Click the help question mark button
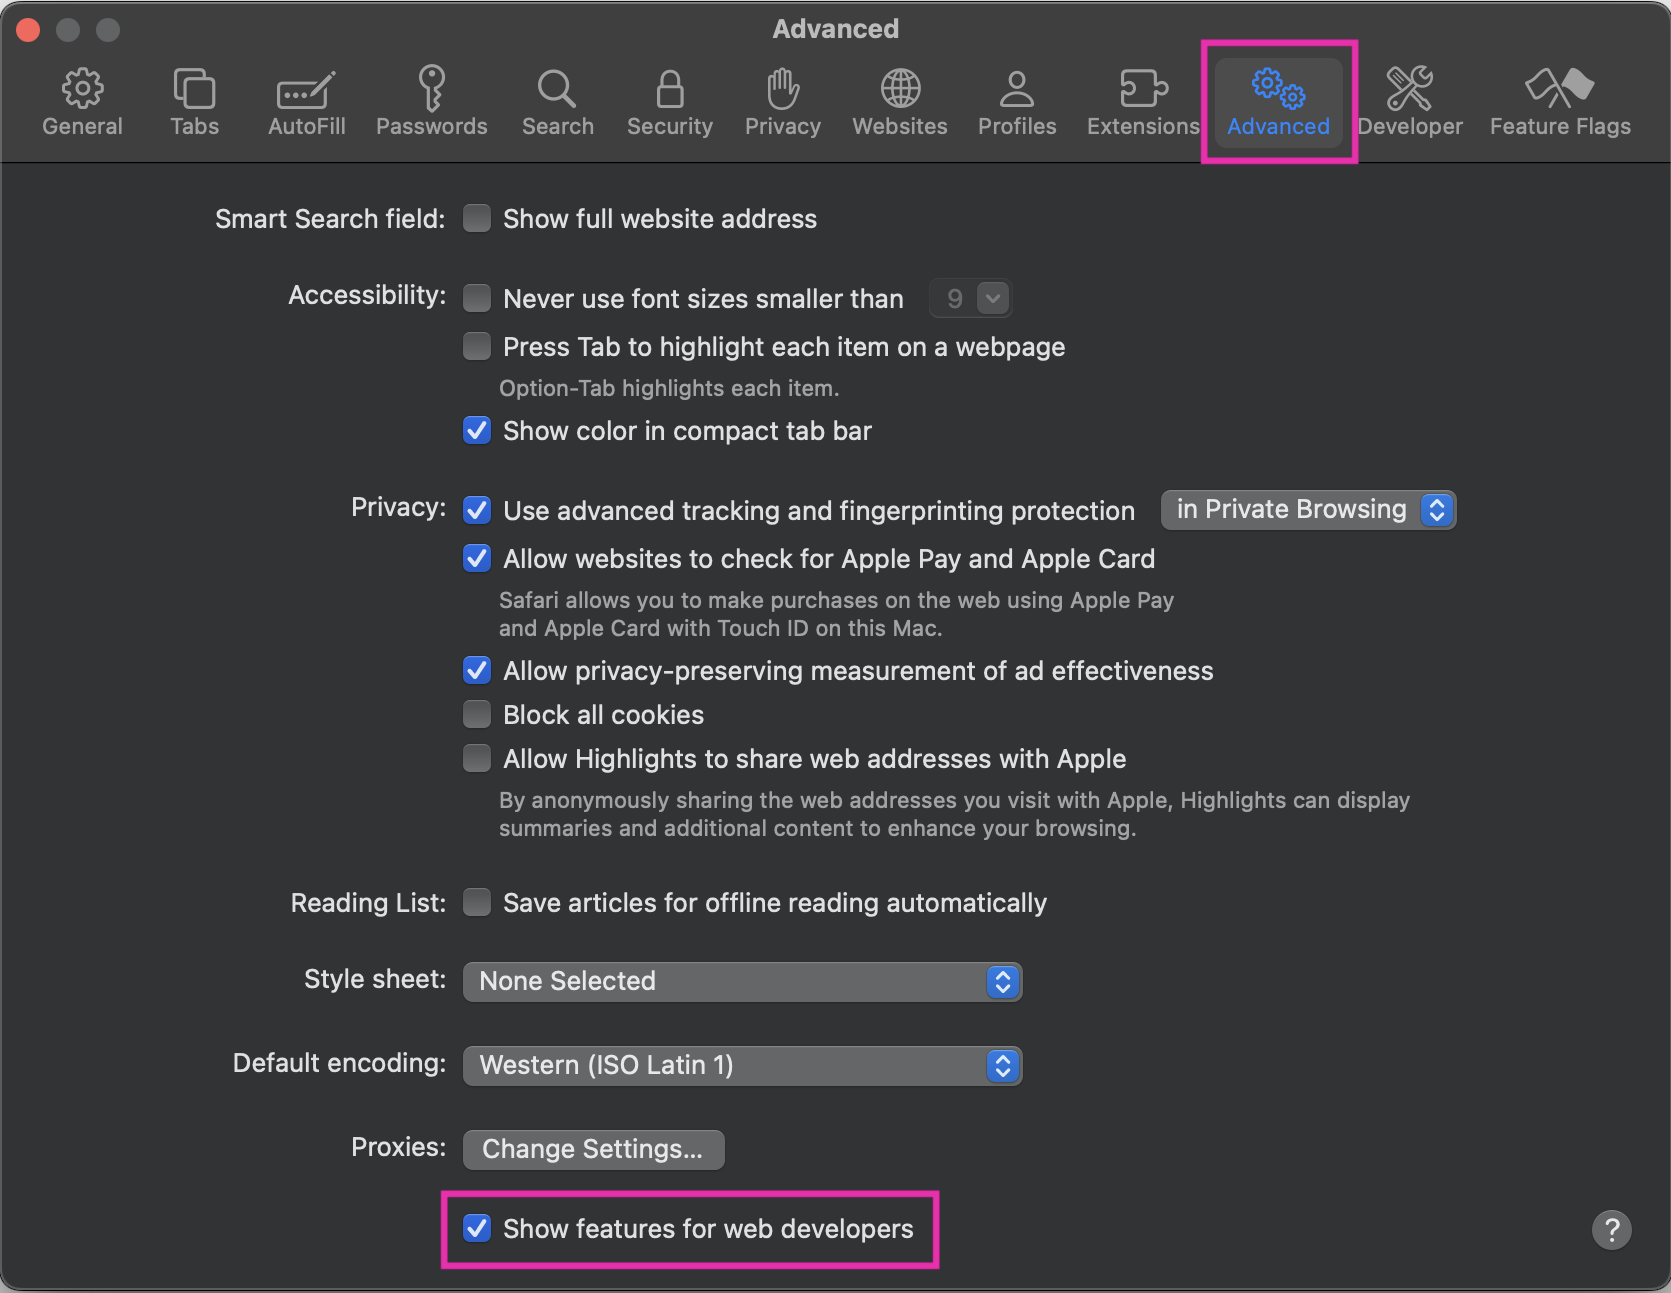Screen dimensions: 1671x1293 (x=1611, y=1229)
